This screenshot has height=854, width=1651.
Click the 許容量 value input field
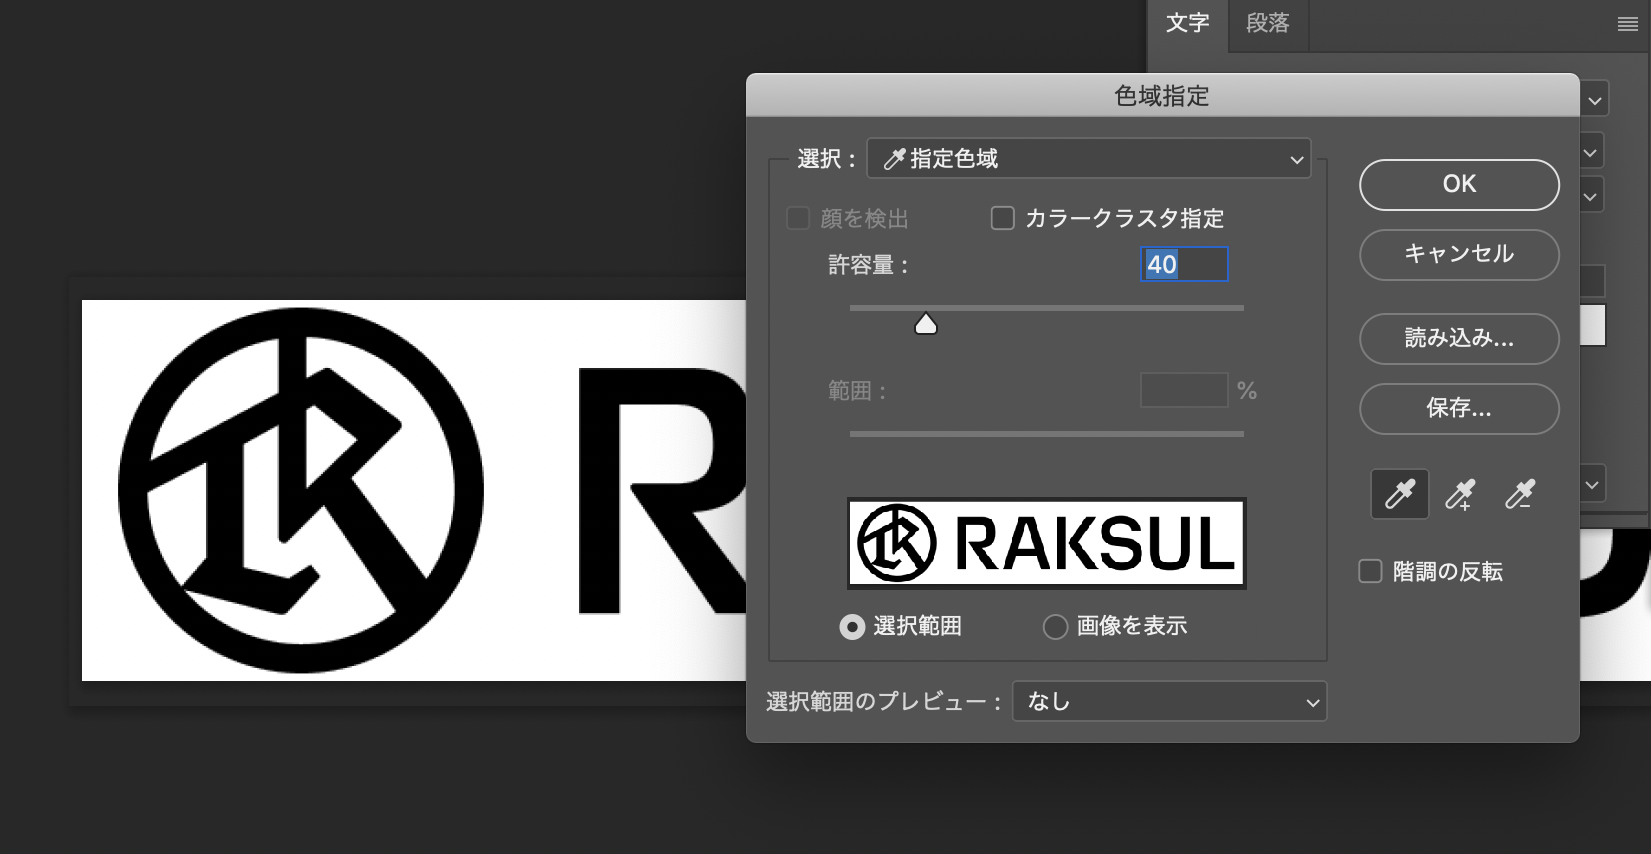pos(1184,264)
